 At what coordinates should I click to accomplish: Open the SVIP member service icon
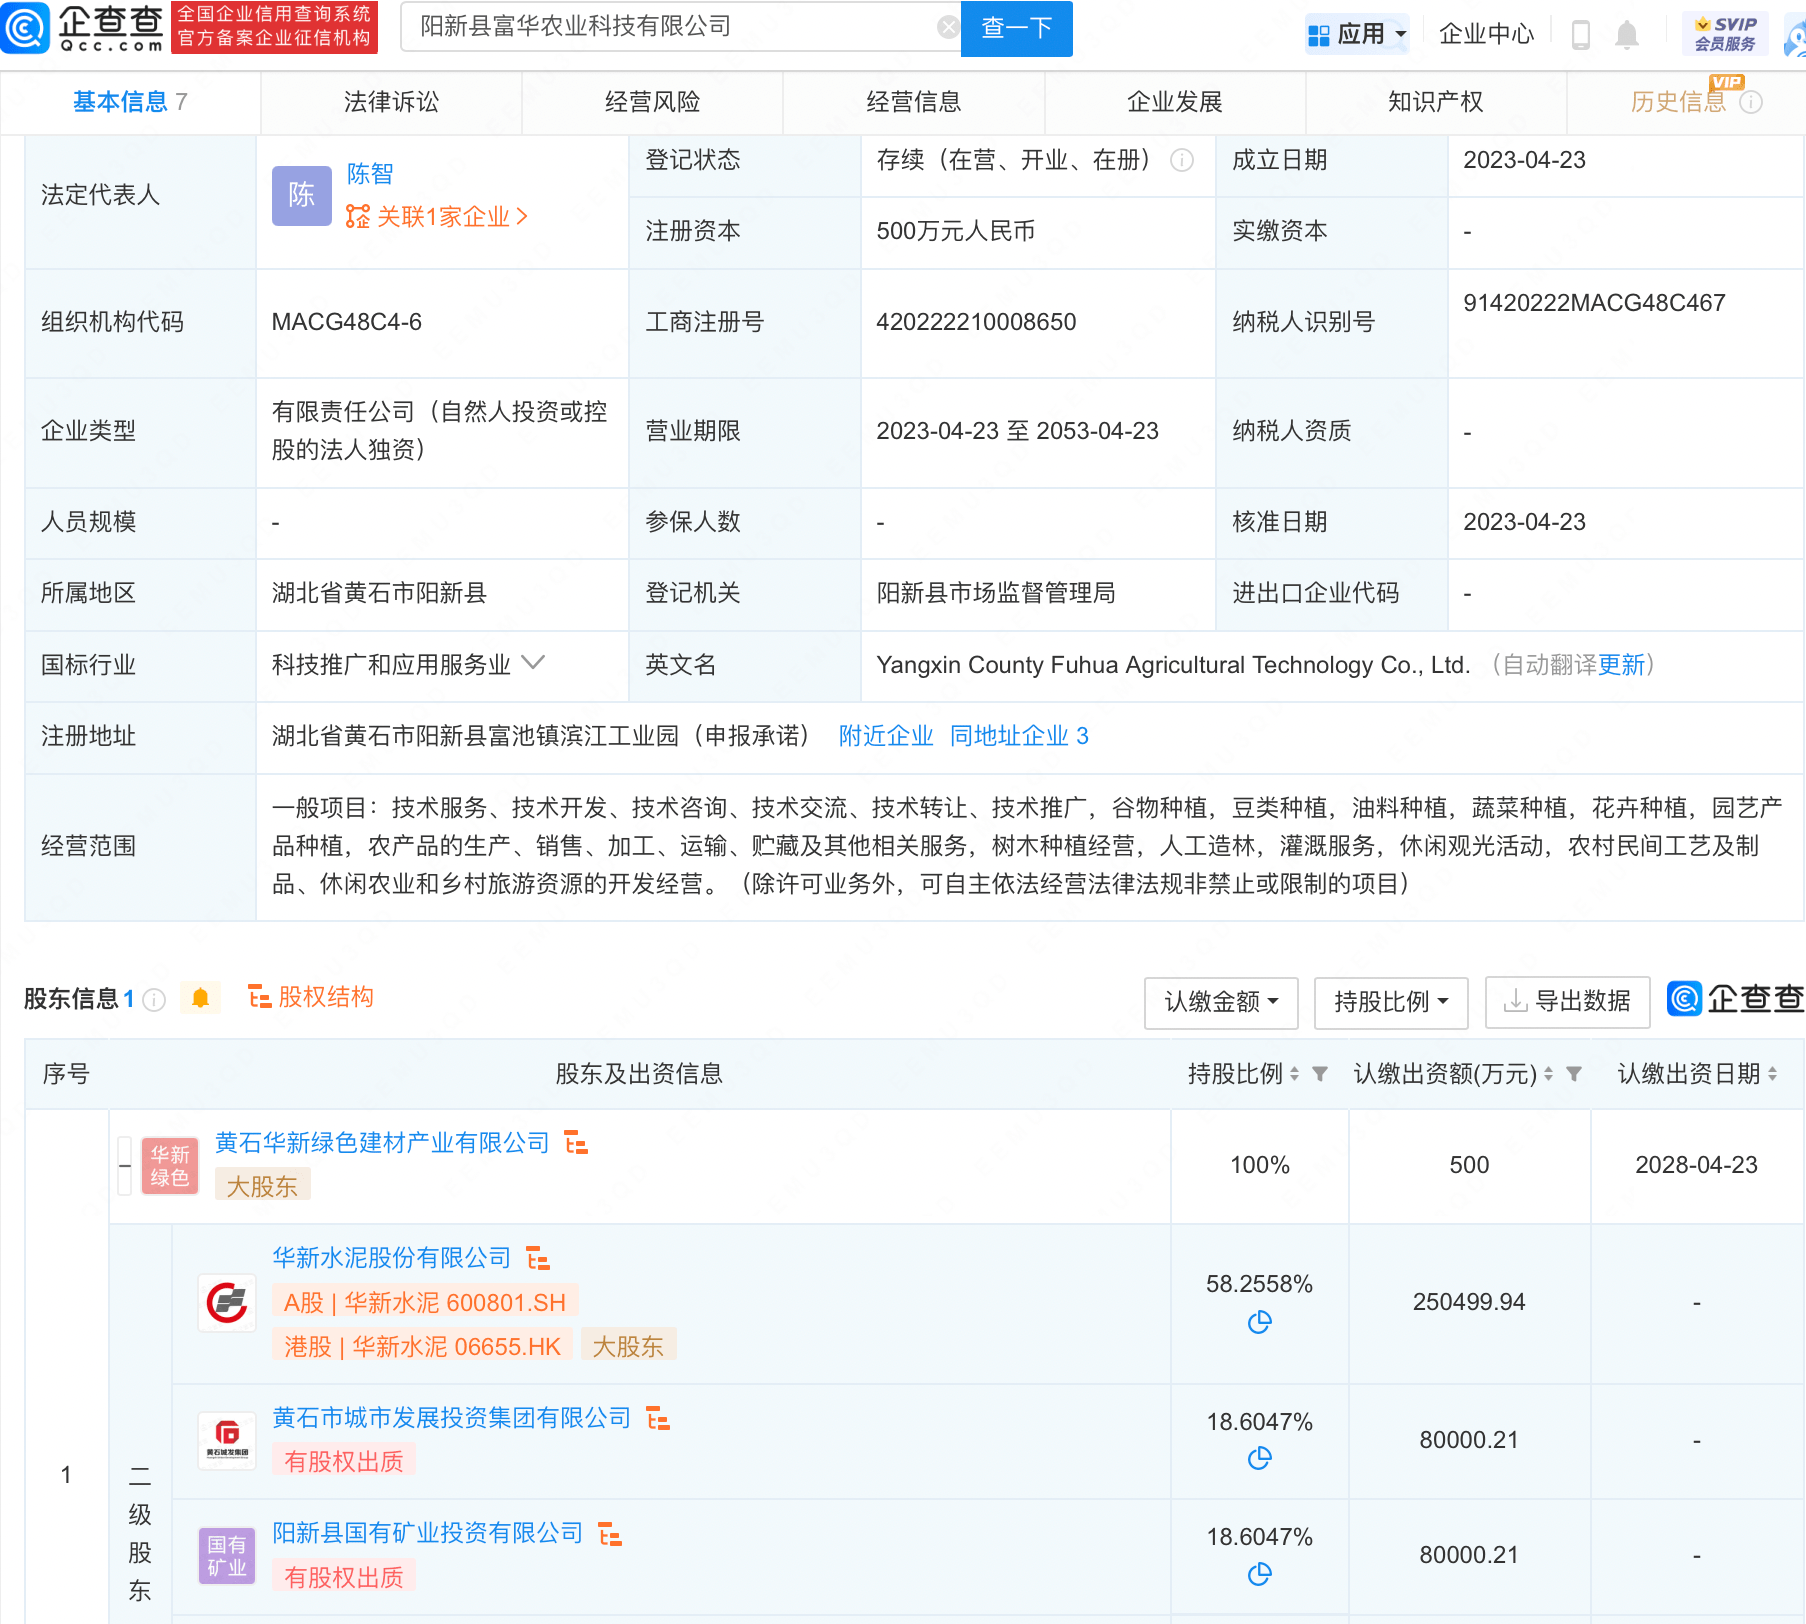tap(1725, 34)
